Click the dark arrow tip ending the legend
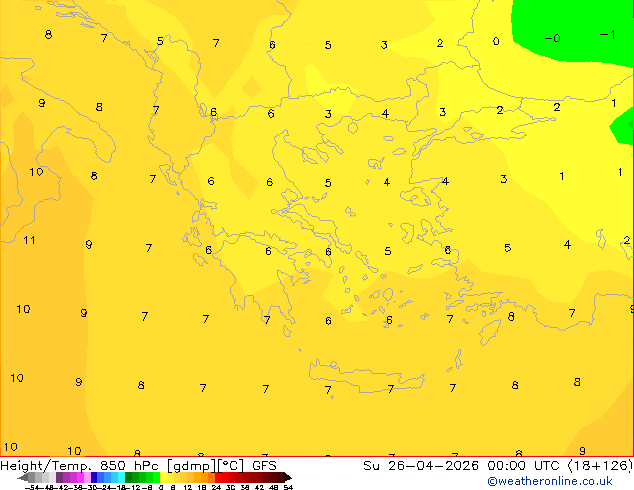 288,477
